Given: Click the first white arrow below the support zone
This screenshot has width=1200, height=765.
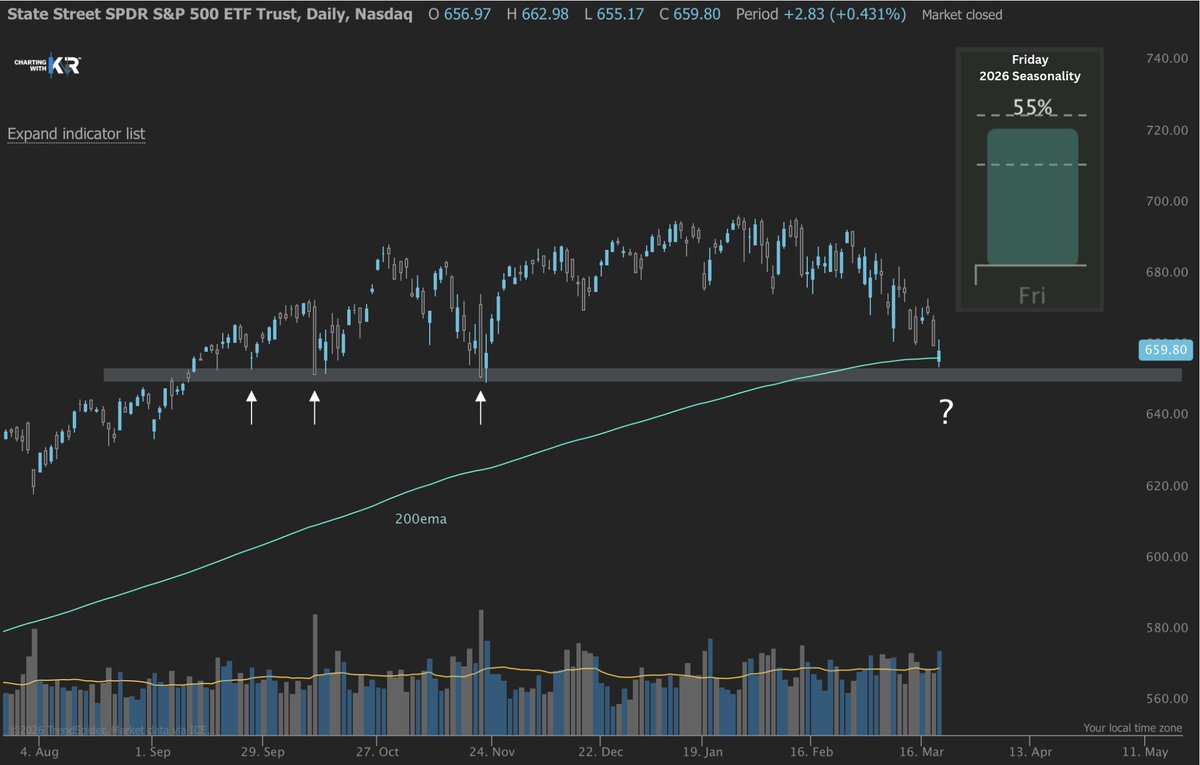Looking at the screenshot, I should coord(250,403).
